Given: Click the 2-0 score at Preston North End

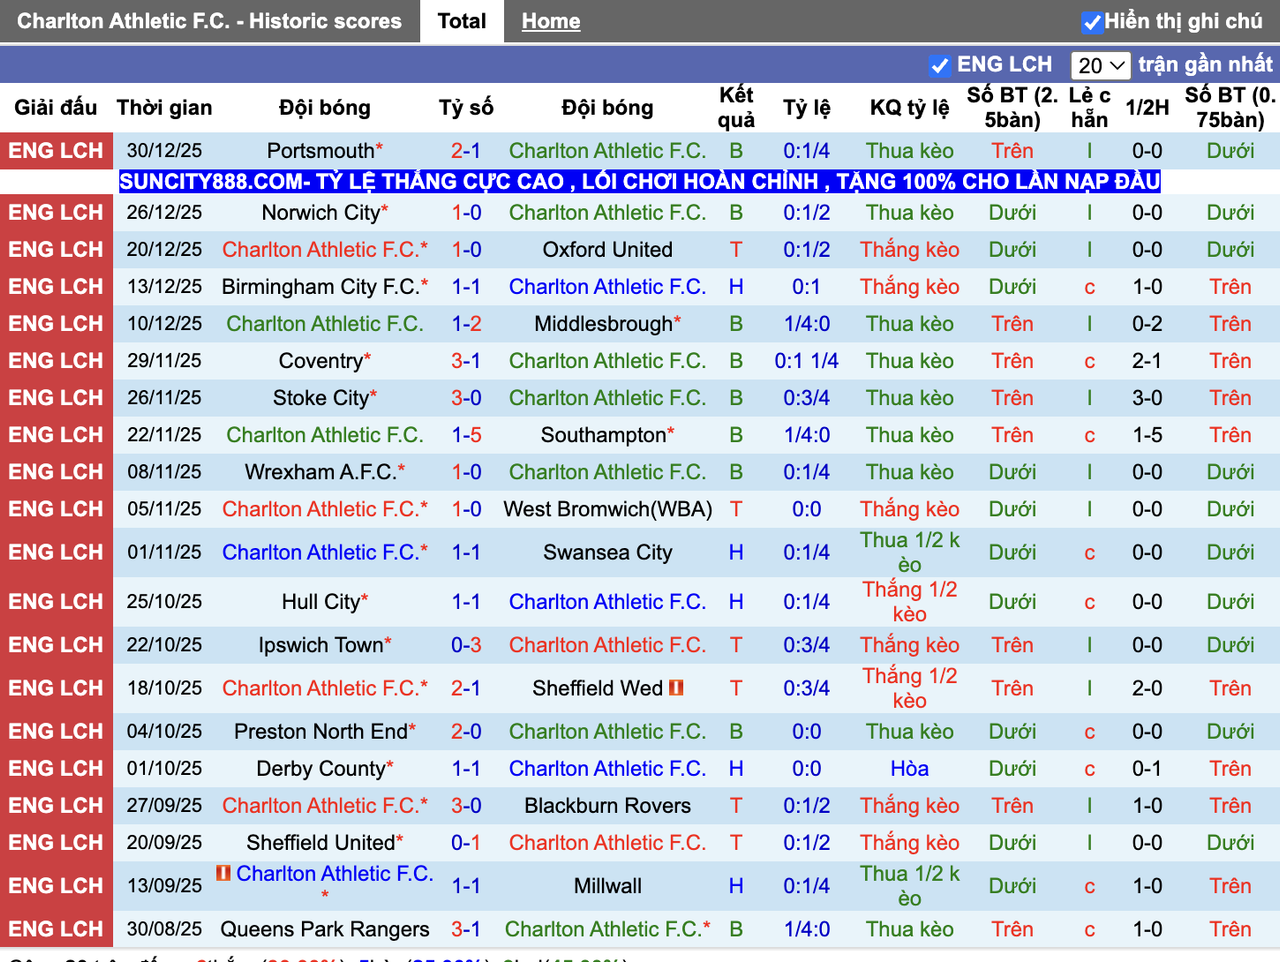Looking at the screenshot, I should click(466, 732).
